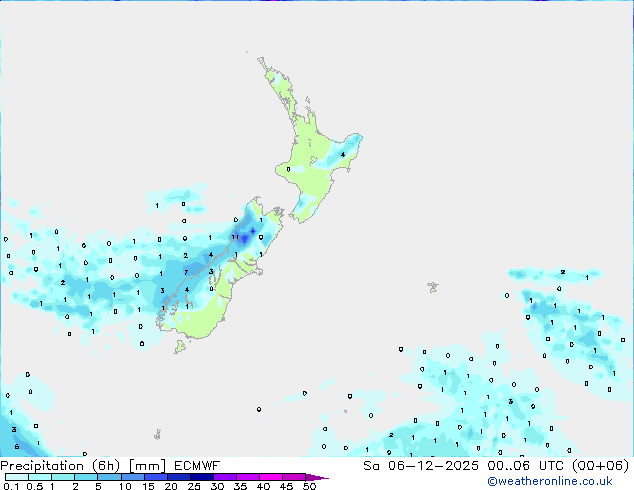Select the 30–35 mm purple legend swatch
634x490 pixels.
[224, 477]
